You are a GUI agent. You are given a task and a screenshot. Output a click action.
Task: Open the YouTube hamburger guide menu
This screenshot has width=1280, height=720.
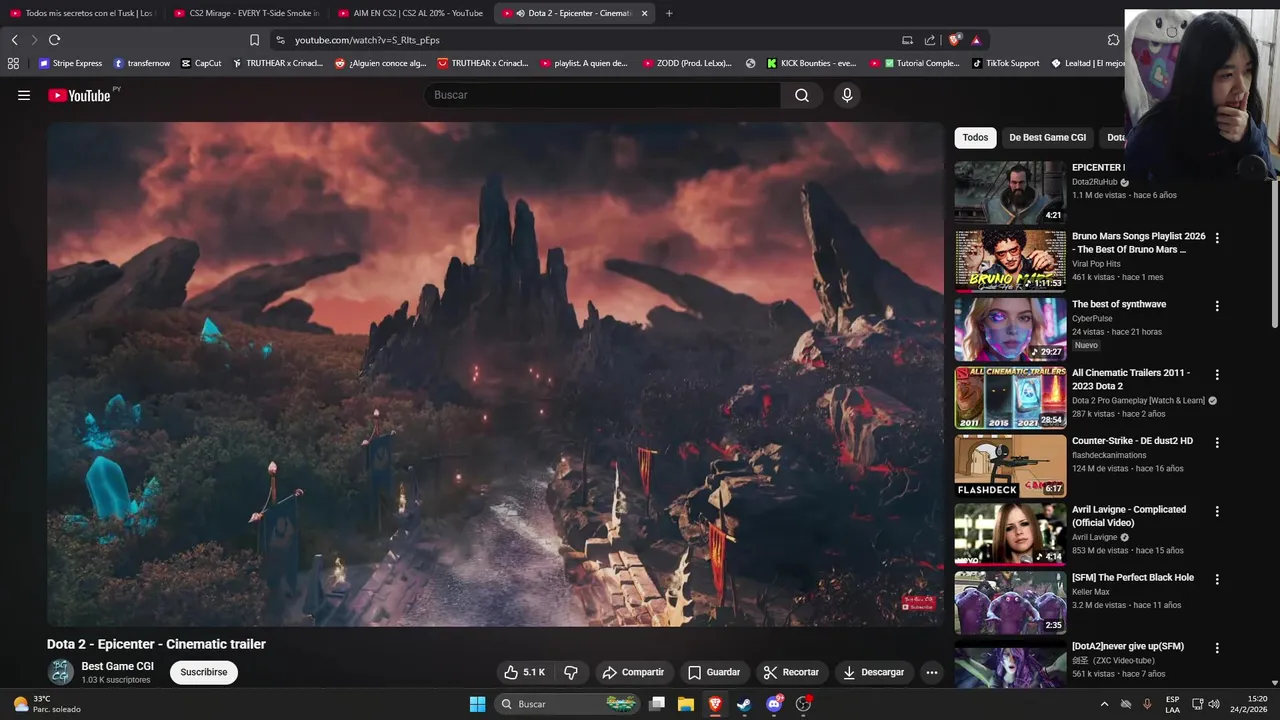pyautogui.click(x=24, y=95)
